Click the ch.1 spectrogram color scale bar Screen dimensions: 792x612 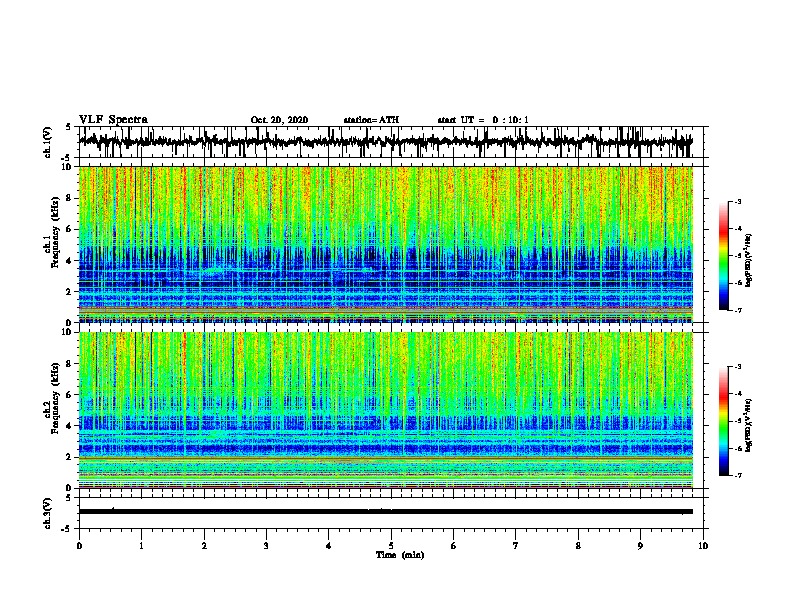click(x=724, y=256)
